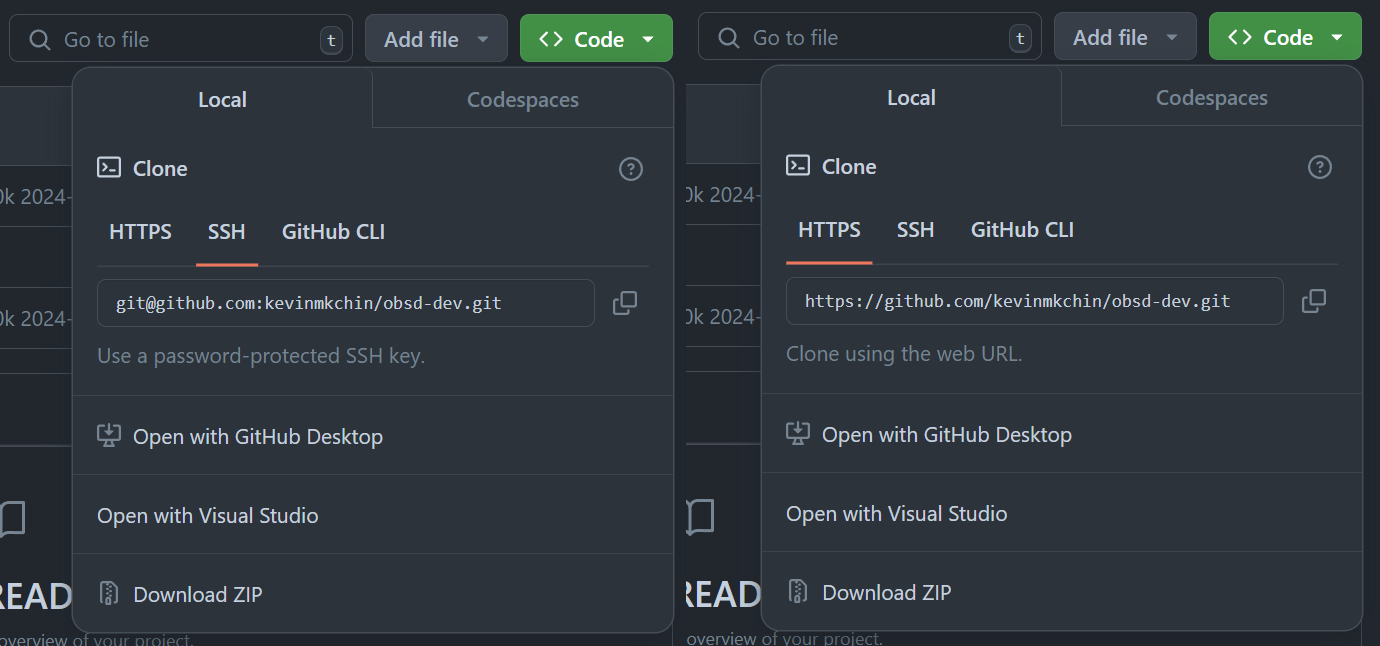Copy the HTTPS clone URL icon
Image resolution: width=1380 pixels, height=646 pixels.
(1314, 301)
